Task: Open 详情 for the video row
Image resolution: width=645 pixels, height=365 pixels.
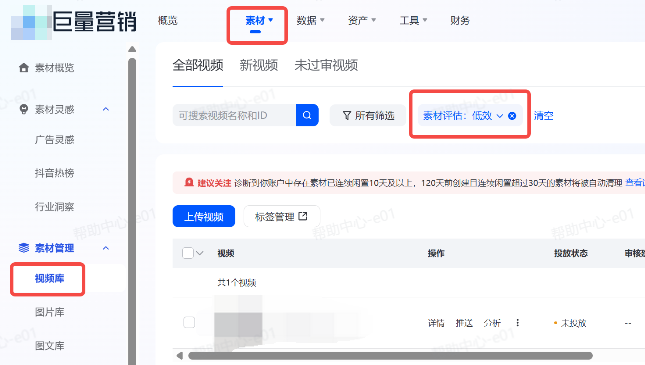Action: pos(436,323)
